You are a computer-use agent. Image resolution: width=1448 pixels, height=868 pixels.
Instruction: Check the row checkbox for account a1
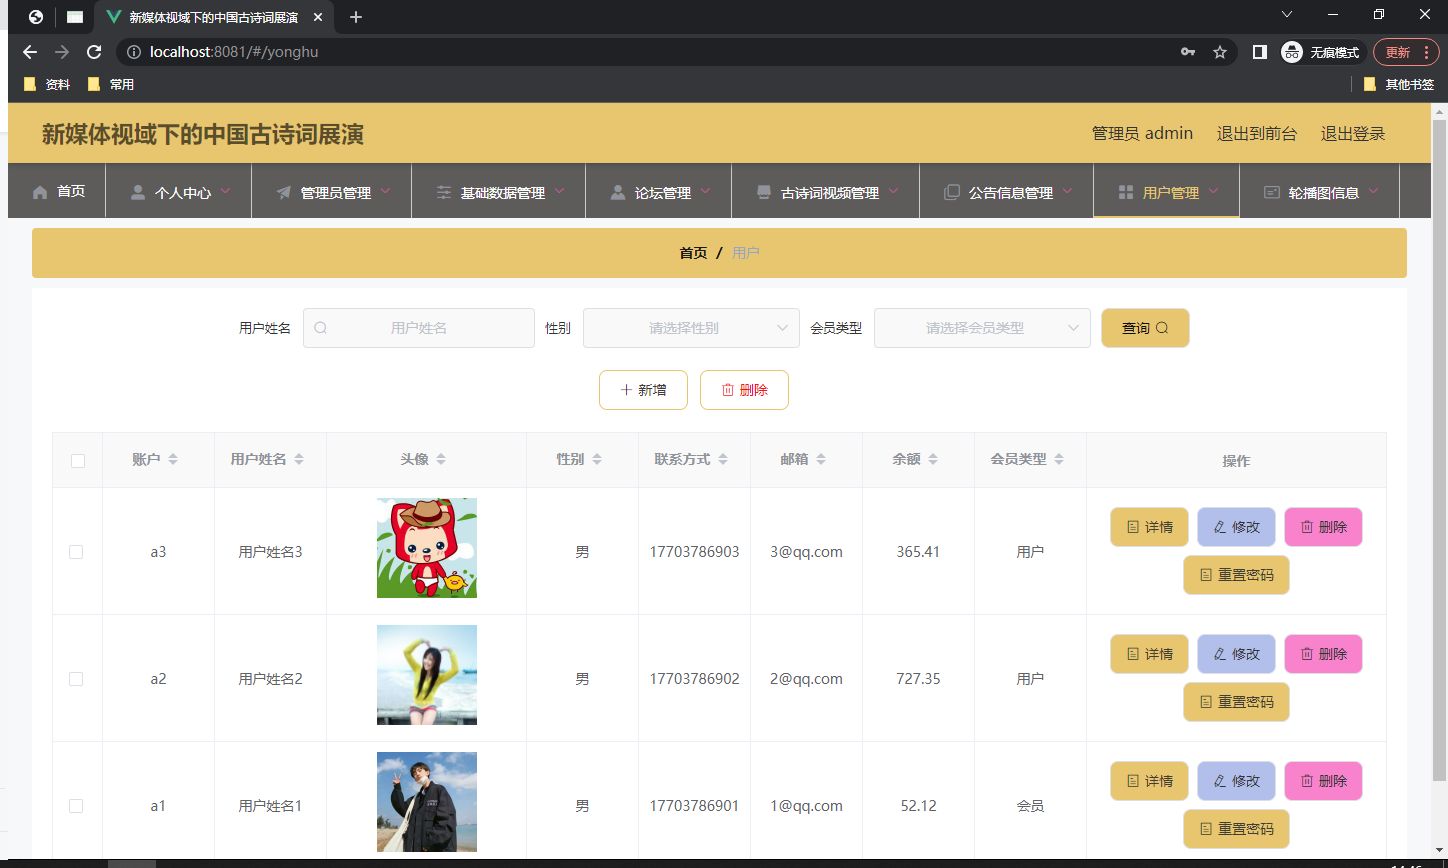[77, 805]
